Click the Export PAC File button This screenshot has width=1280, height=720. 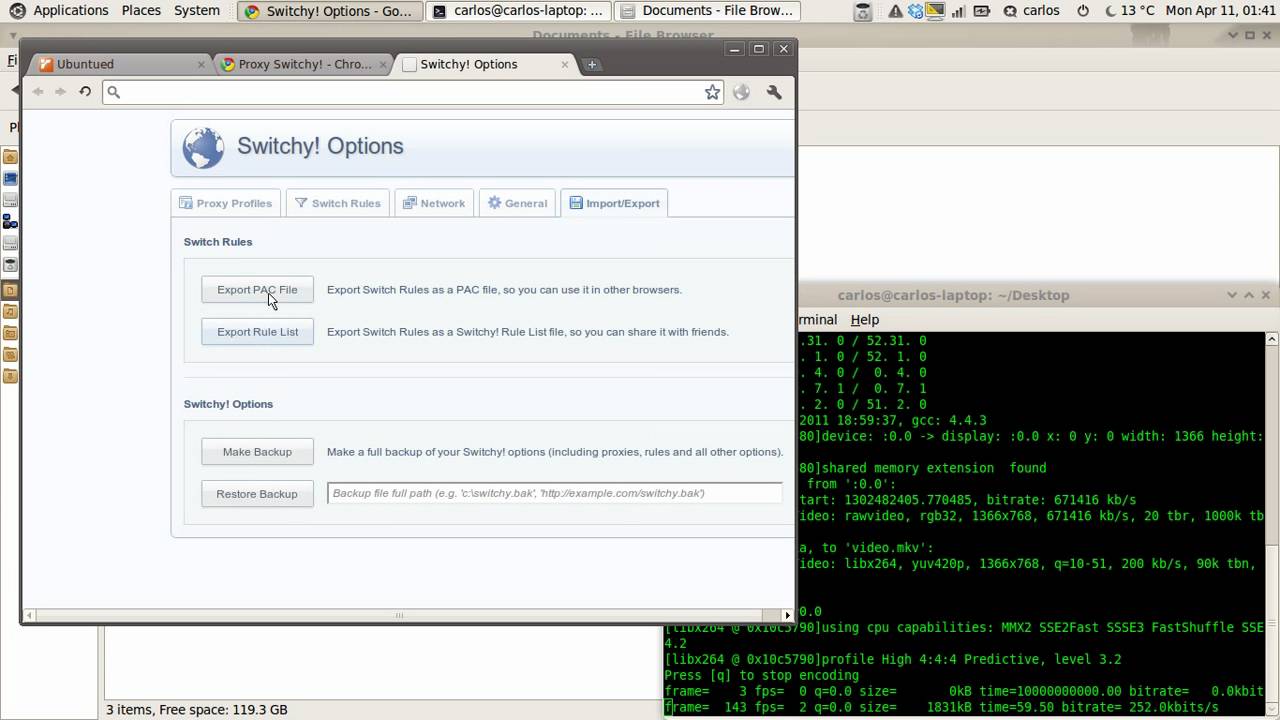(257, 290)
